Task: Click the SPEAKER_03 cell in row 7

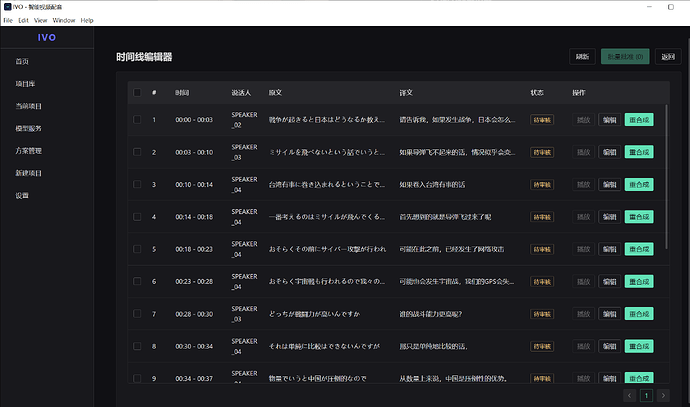Action: 244,314
